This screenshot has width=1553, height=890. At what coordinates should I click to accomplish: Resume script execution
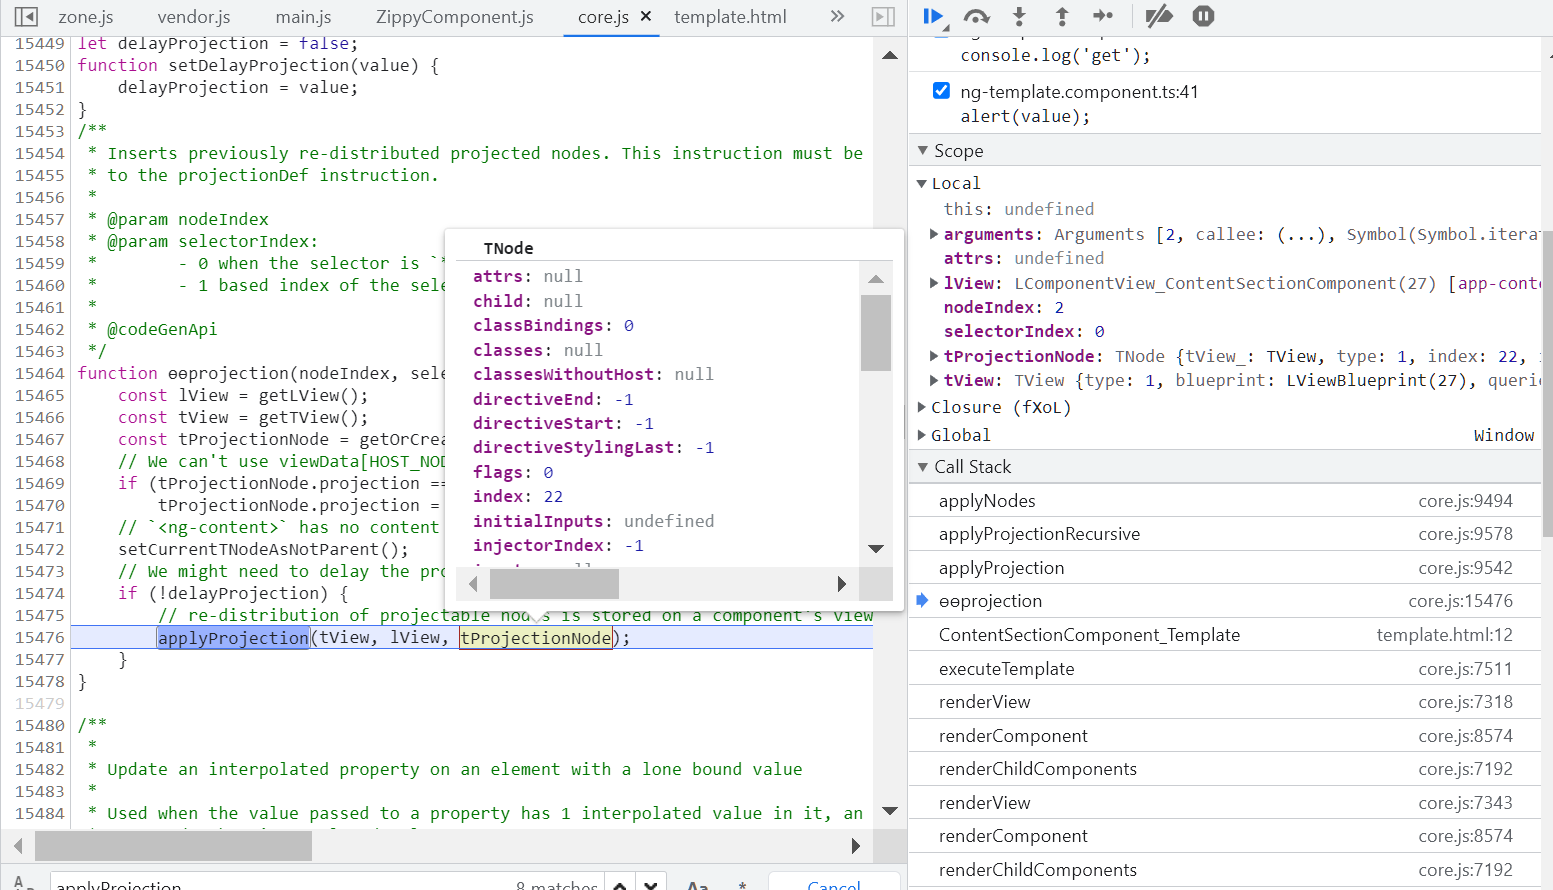point(934,16)
